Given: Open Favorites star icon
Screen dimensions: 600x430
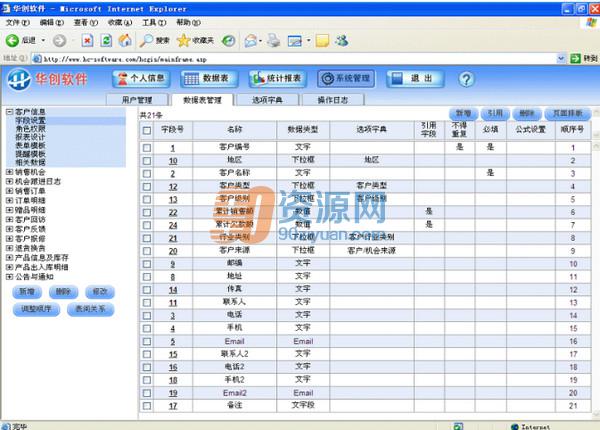Looking at the screenshot, I should pyautogui.click(x=184, y=40).
